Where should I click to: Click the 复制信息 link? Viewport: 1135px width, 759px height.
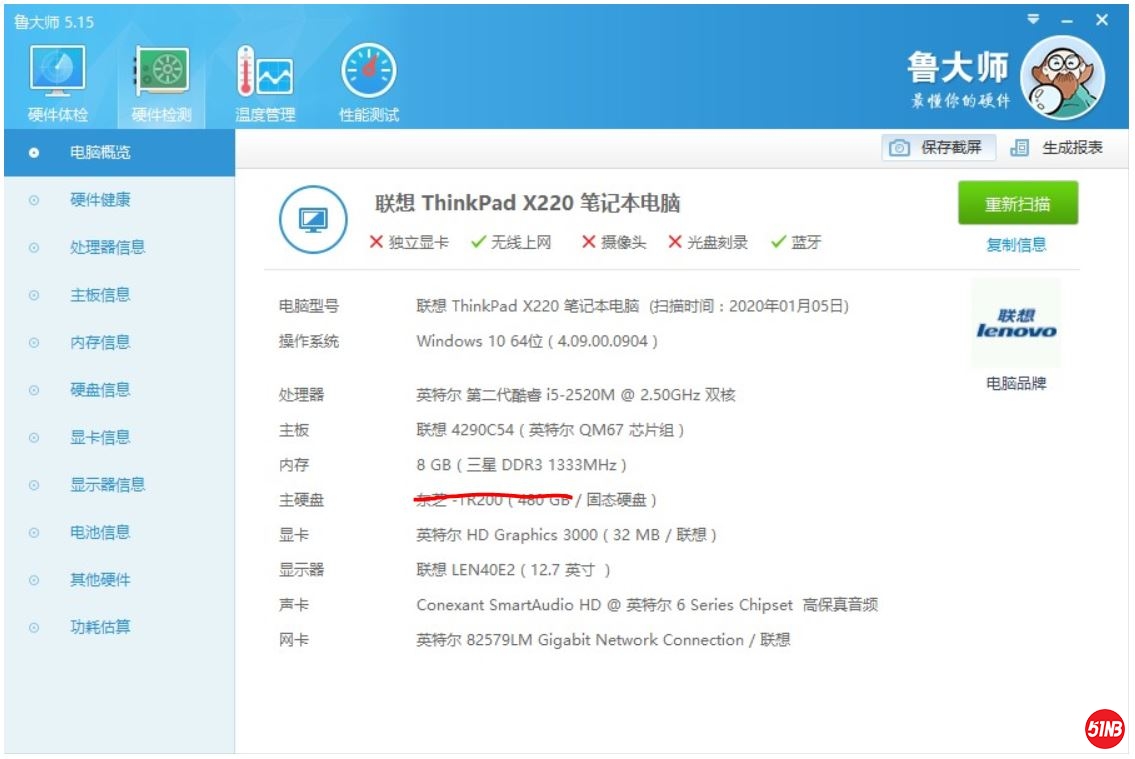pyautogui.click(x=1016, y=245)
